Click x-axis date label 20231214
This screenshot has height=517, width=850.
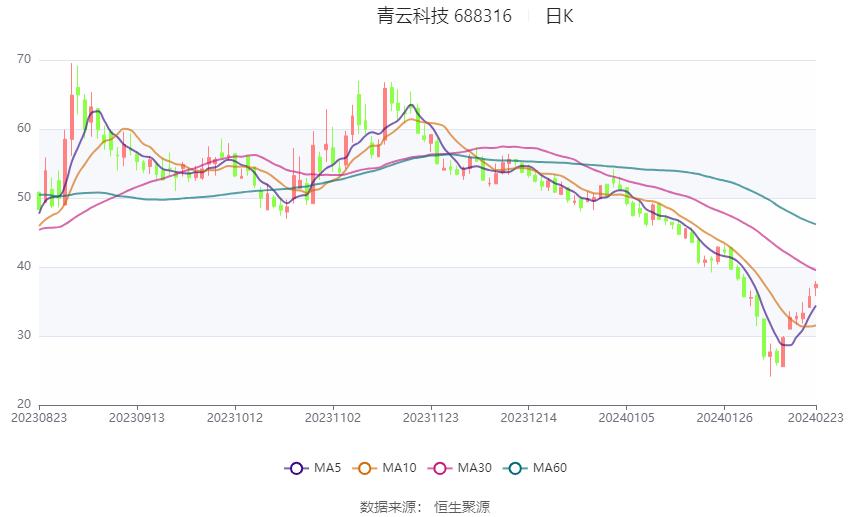click(529, 418)
